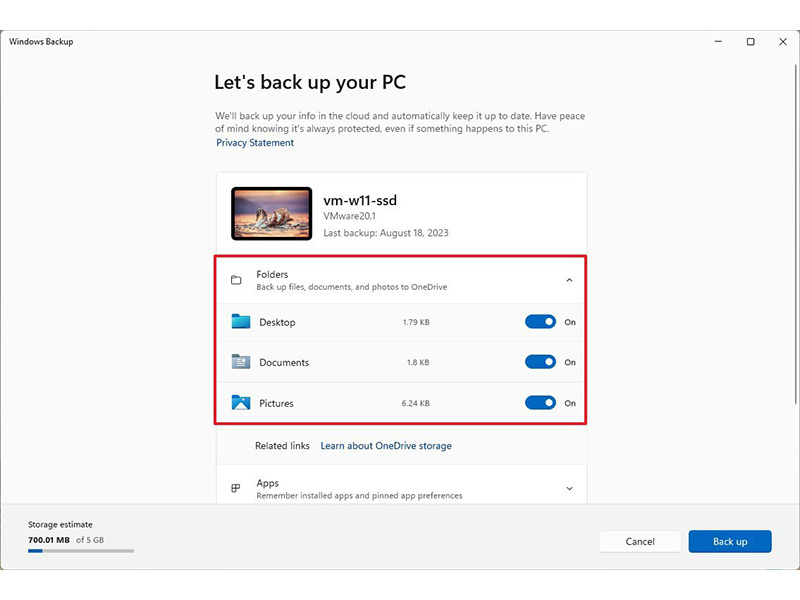Click the Pictures folder label

coord(276,404)
